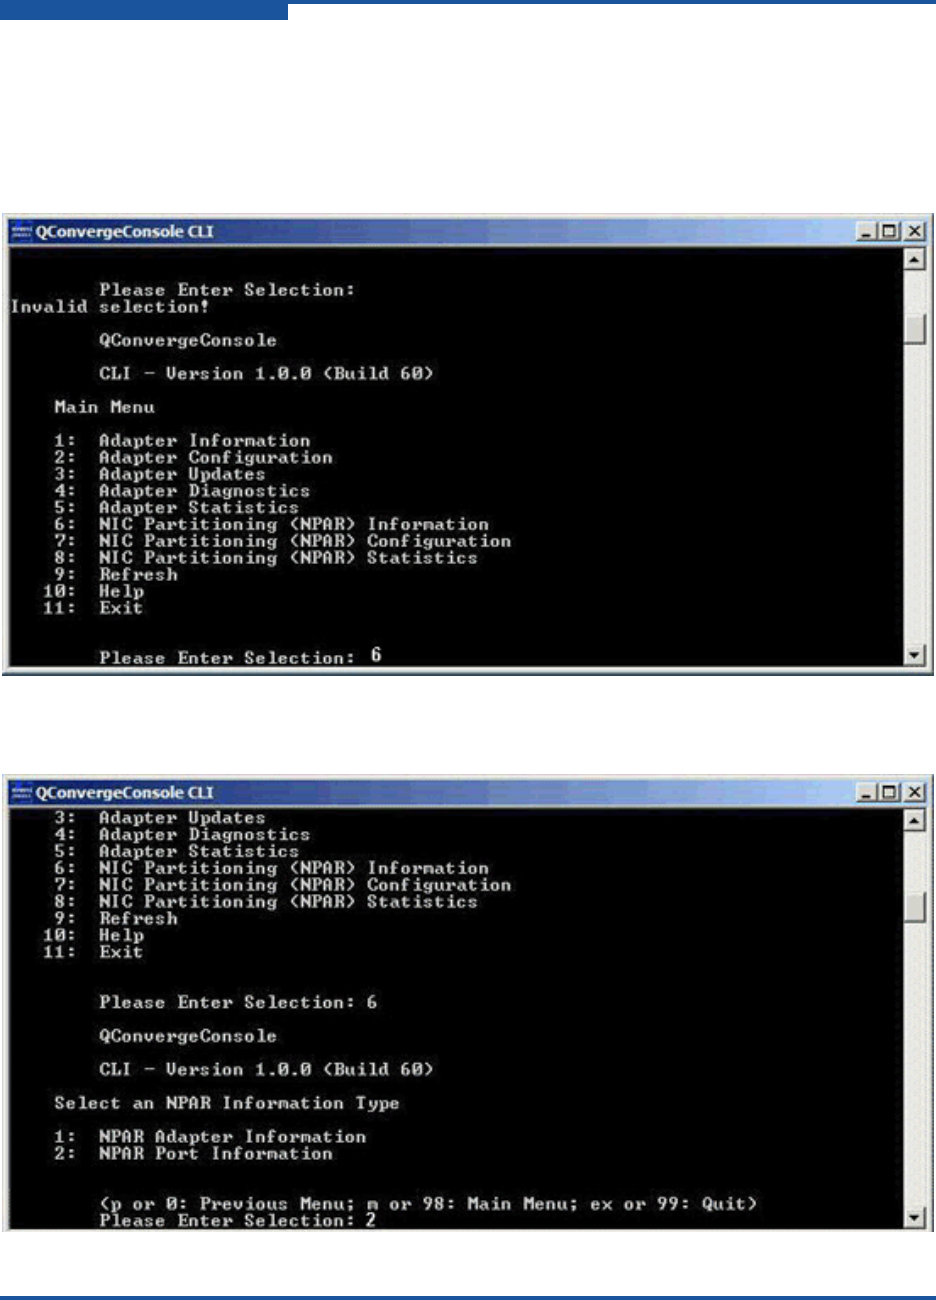936x1300 pixels.
Task: Click the selection prompt showing 2 in the lower console
Action: (238, 1220)
